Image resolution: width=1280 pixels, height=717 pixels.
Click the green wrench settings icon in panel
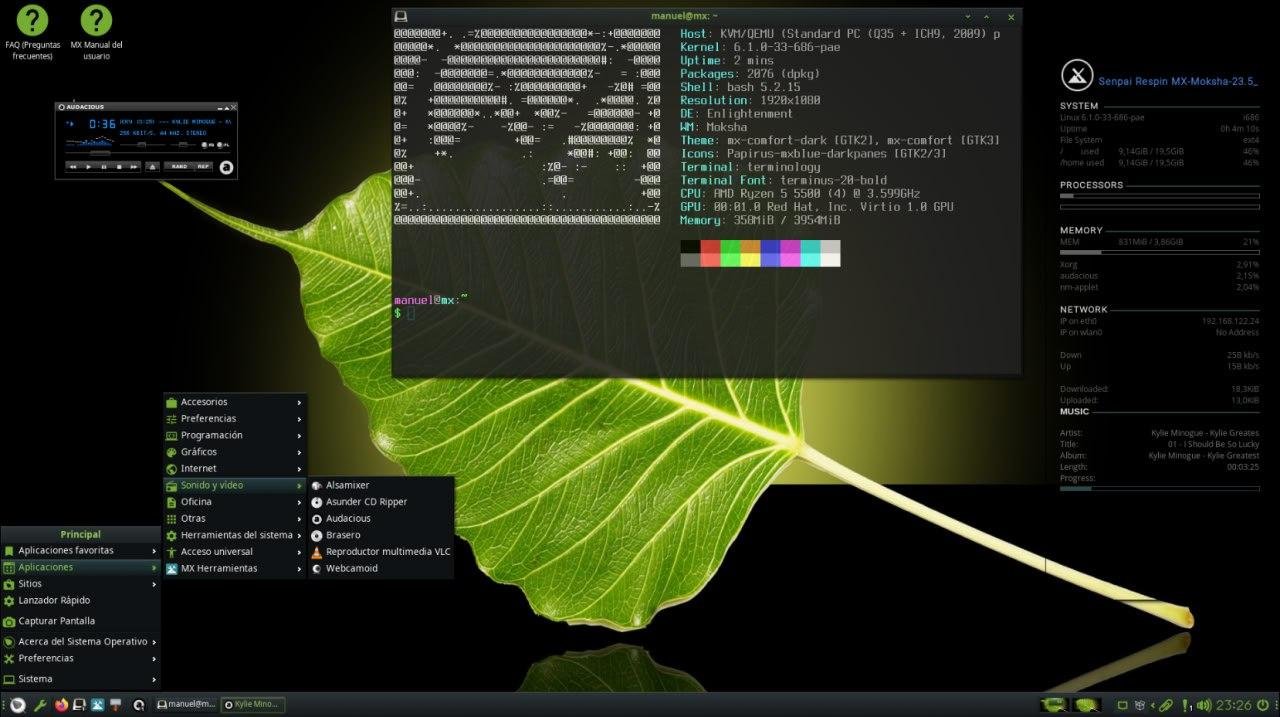[x=41, y=705]
